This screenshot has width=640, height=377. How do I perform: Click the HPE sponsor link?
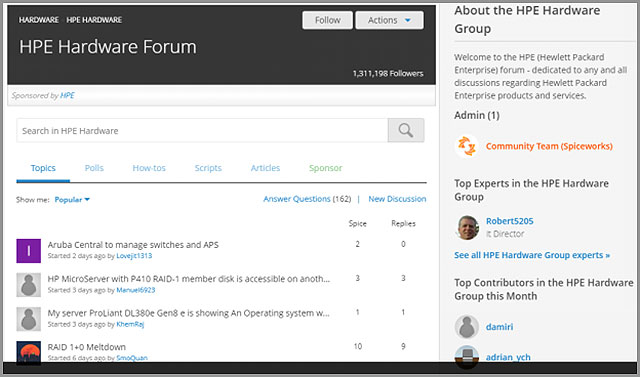click(67, 95)
